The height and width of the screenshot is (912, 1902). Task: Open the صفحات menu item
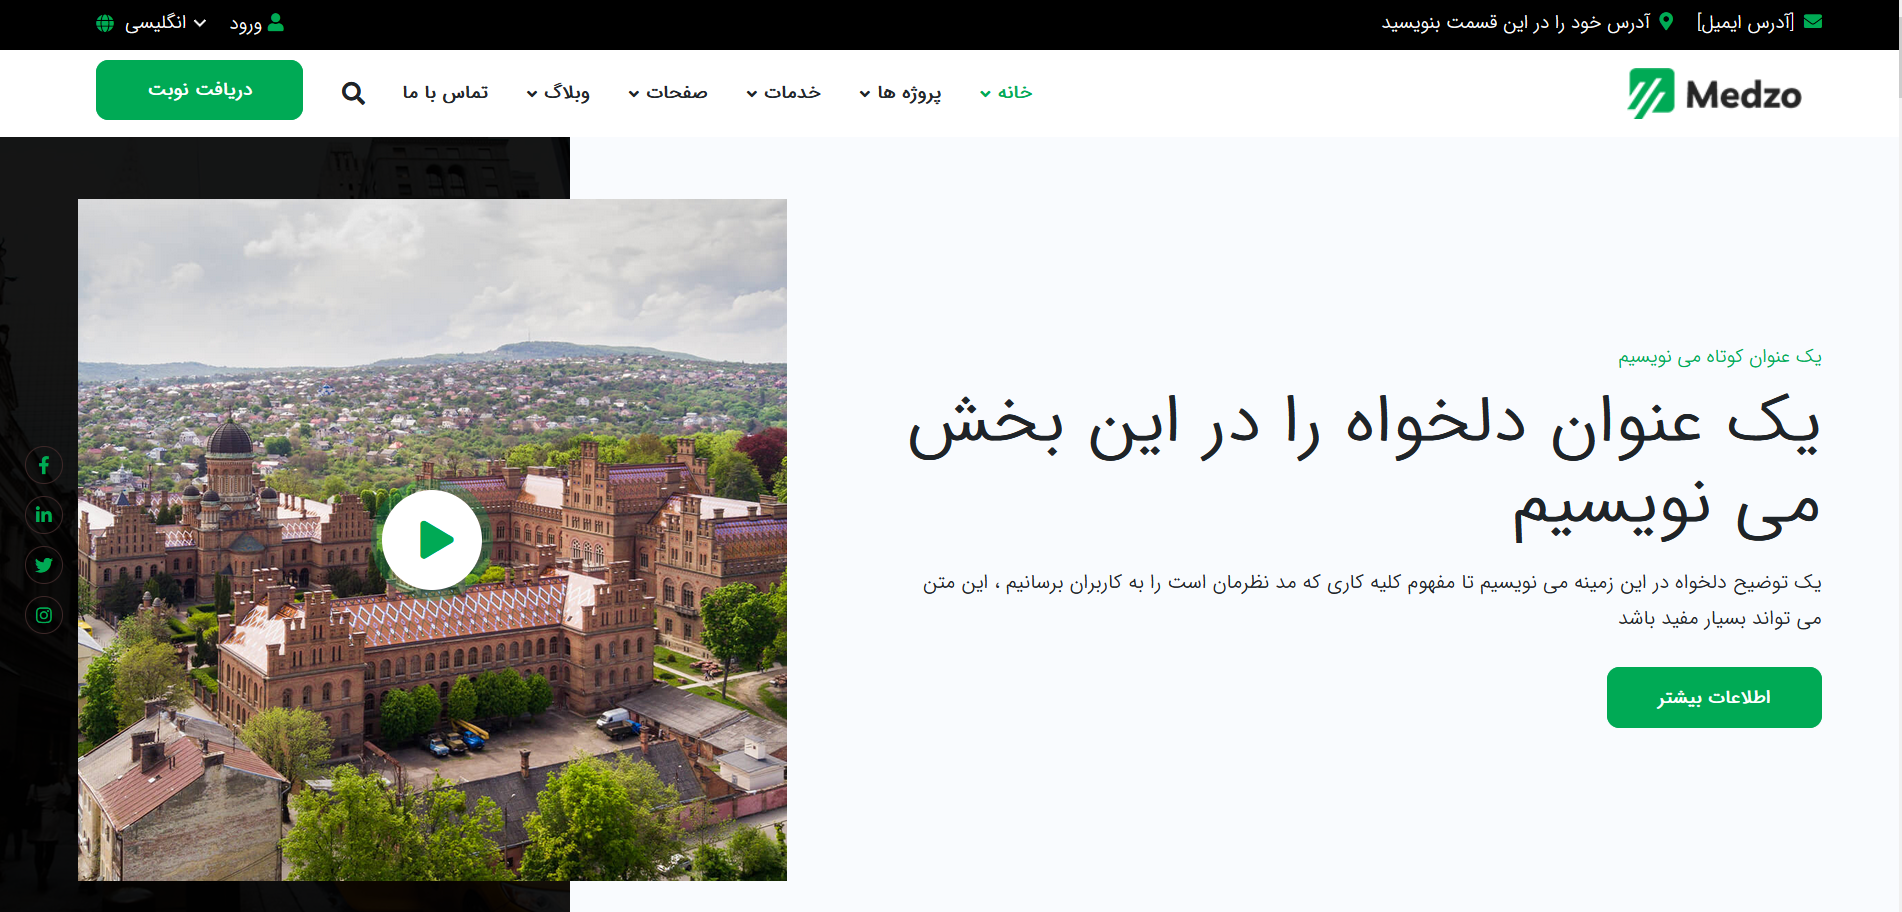(x=668, y=93)
